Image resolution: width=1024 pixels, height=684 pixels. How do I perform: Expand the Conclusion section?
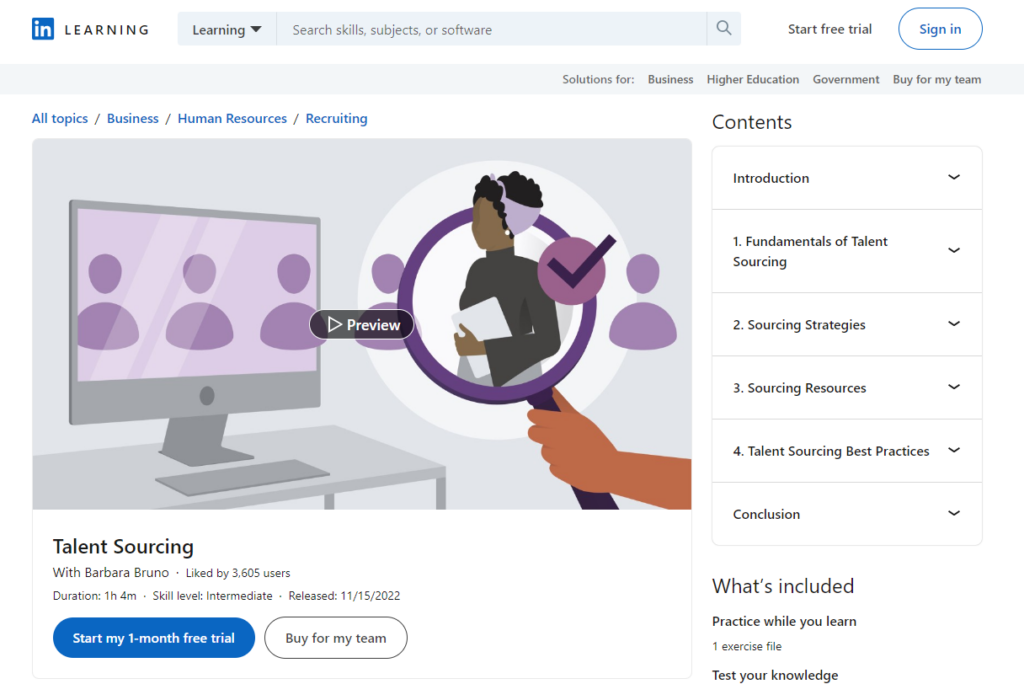[846, 513]
